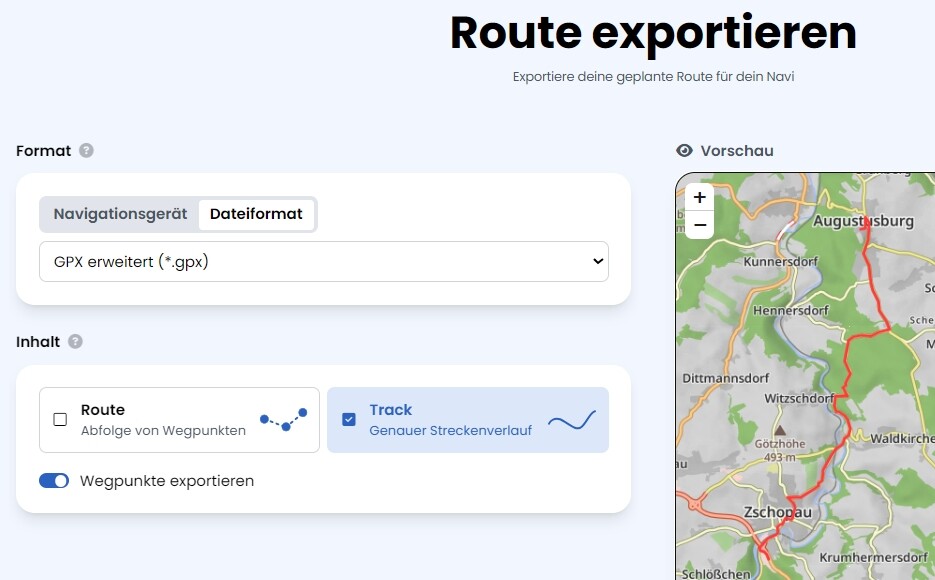Viewport: 935px width, 580px height.
Task: Click the dotted waypoint icon in Route card
Action: point(283,419)
